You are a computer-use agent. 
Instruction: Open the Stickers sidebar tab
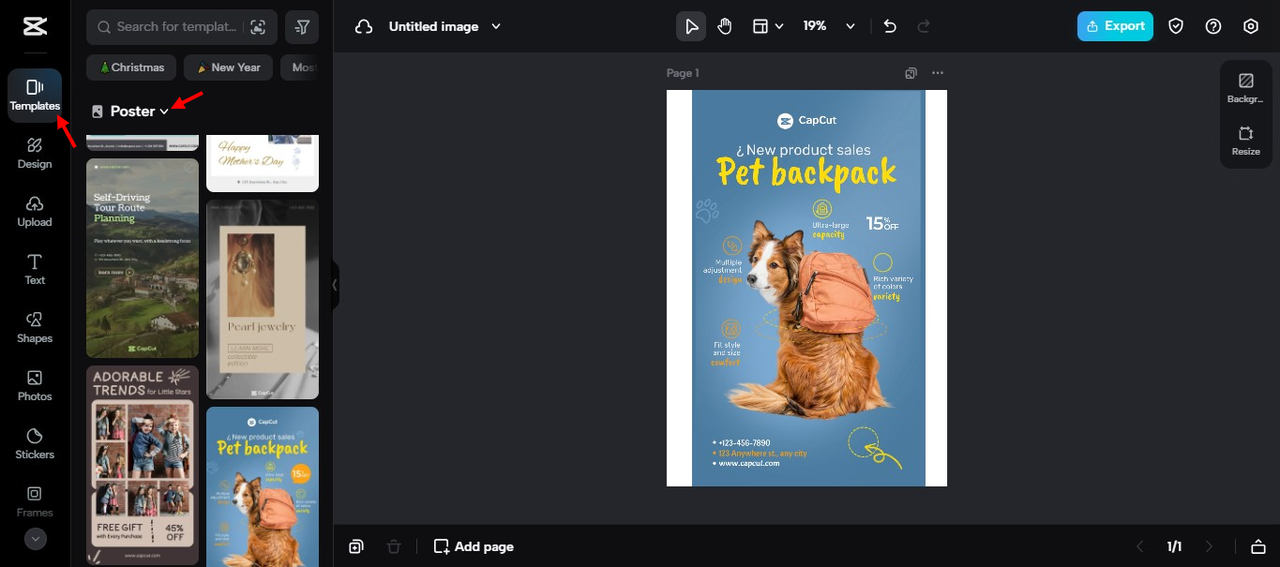[35, 443]
